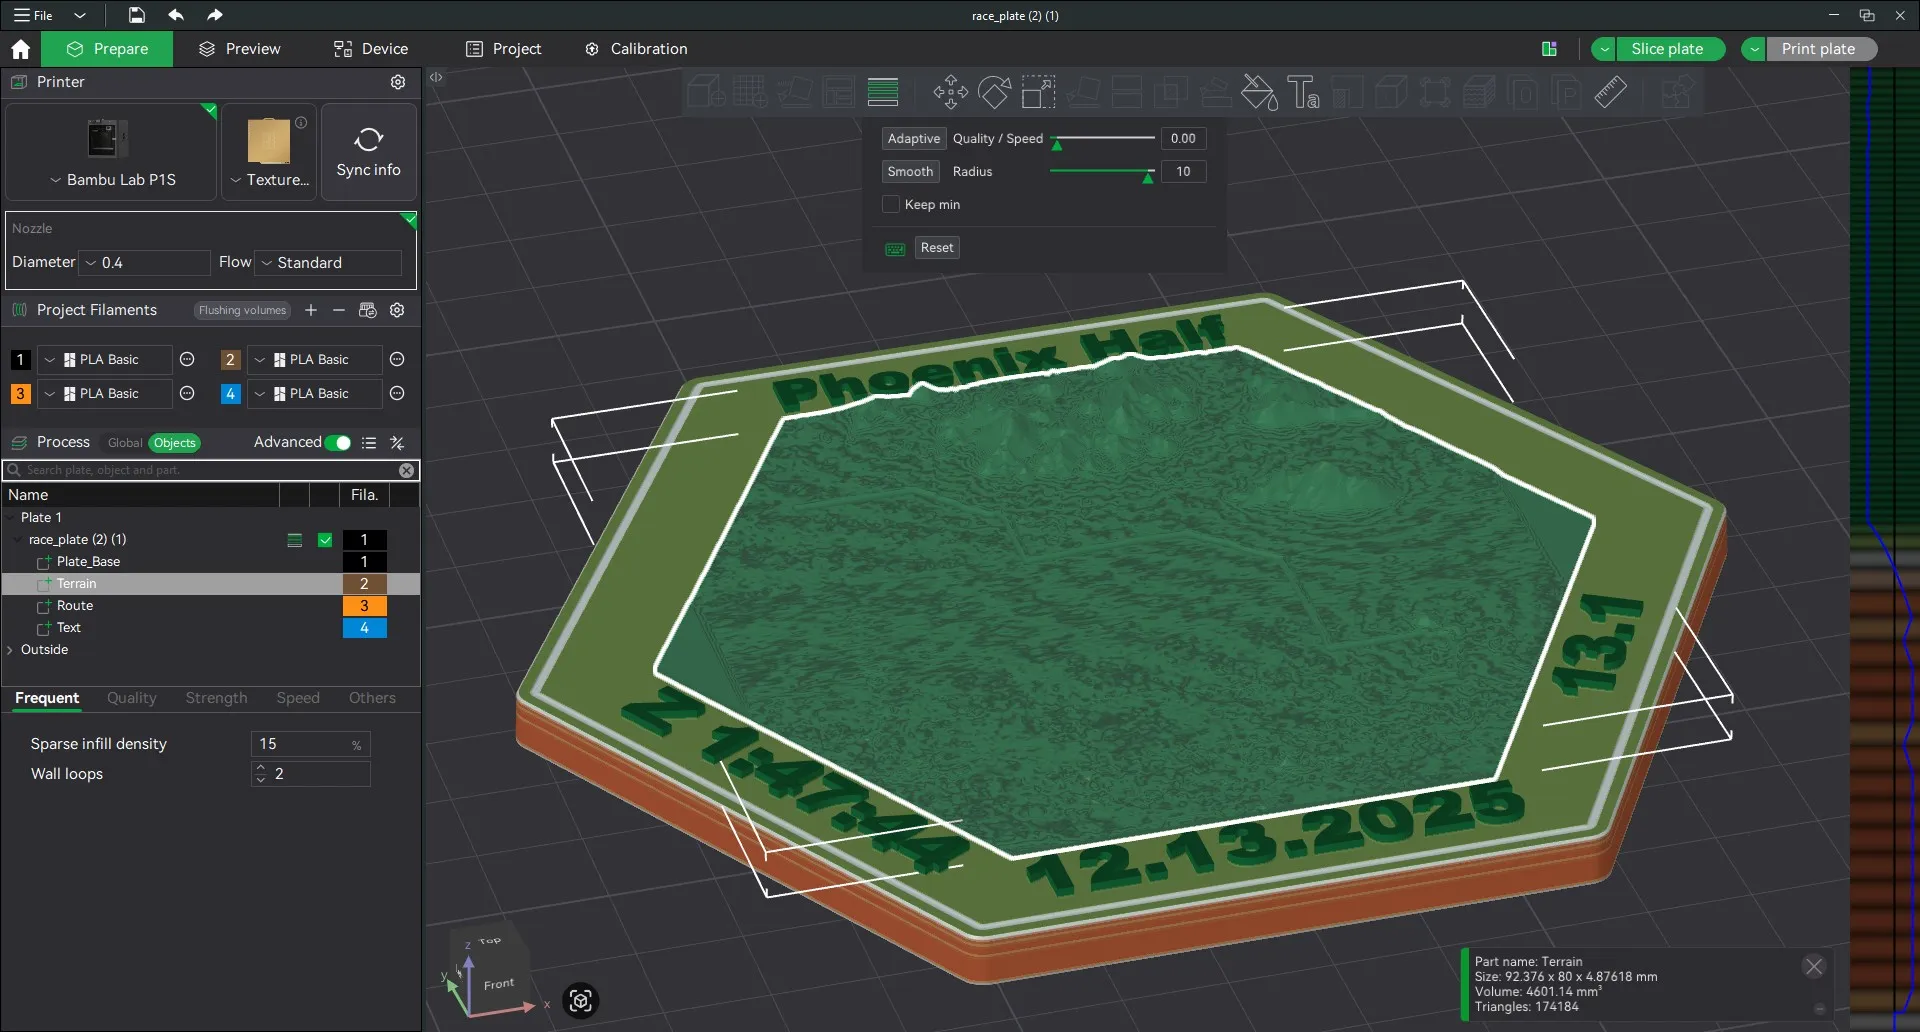Open filament 2 PLA Basic dropdown
This screenshot has height=1032, width=1920.
pos(314,360)
